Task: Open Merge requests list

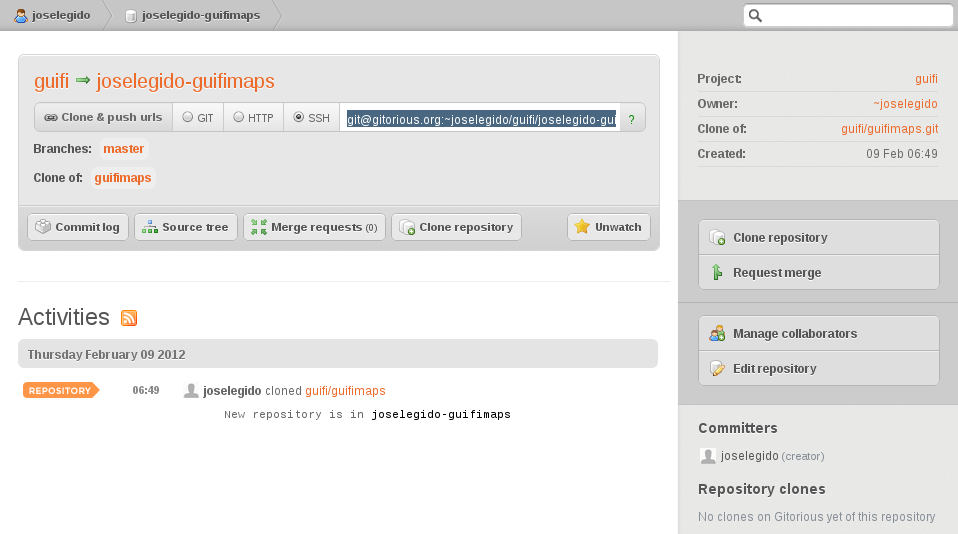Action: [313, 227]
